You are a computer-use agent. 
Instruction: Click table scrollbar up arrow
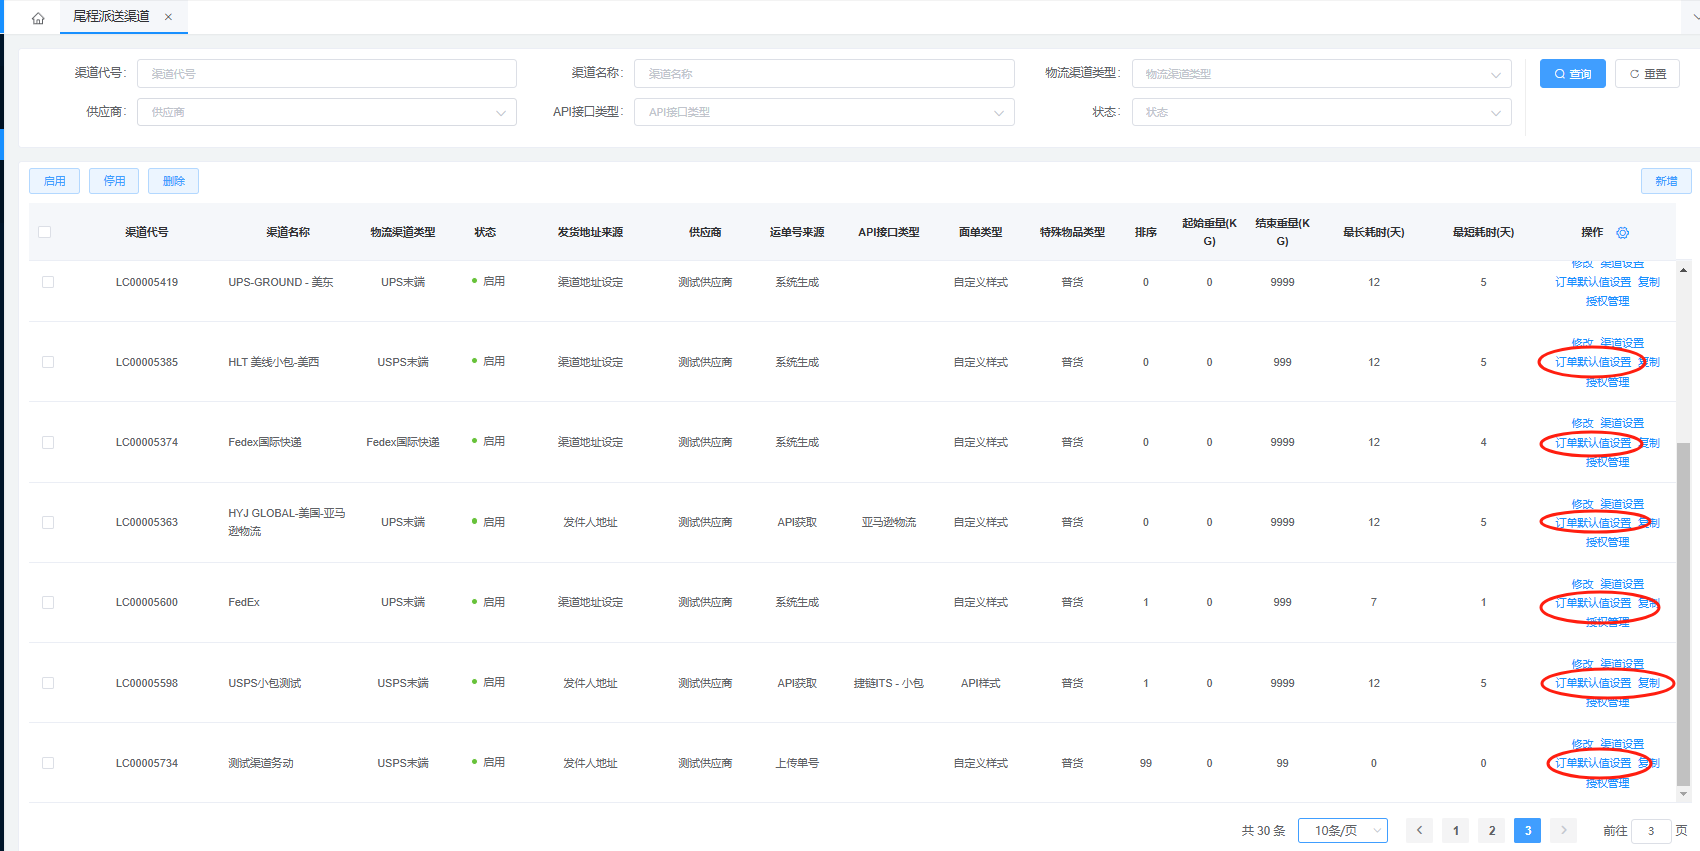pyautogui.click(x=1684, y=270)
